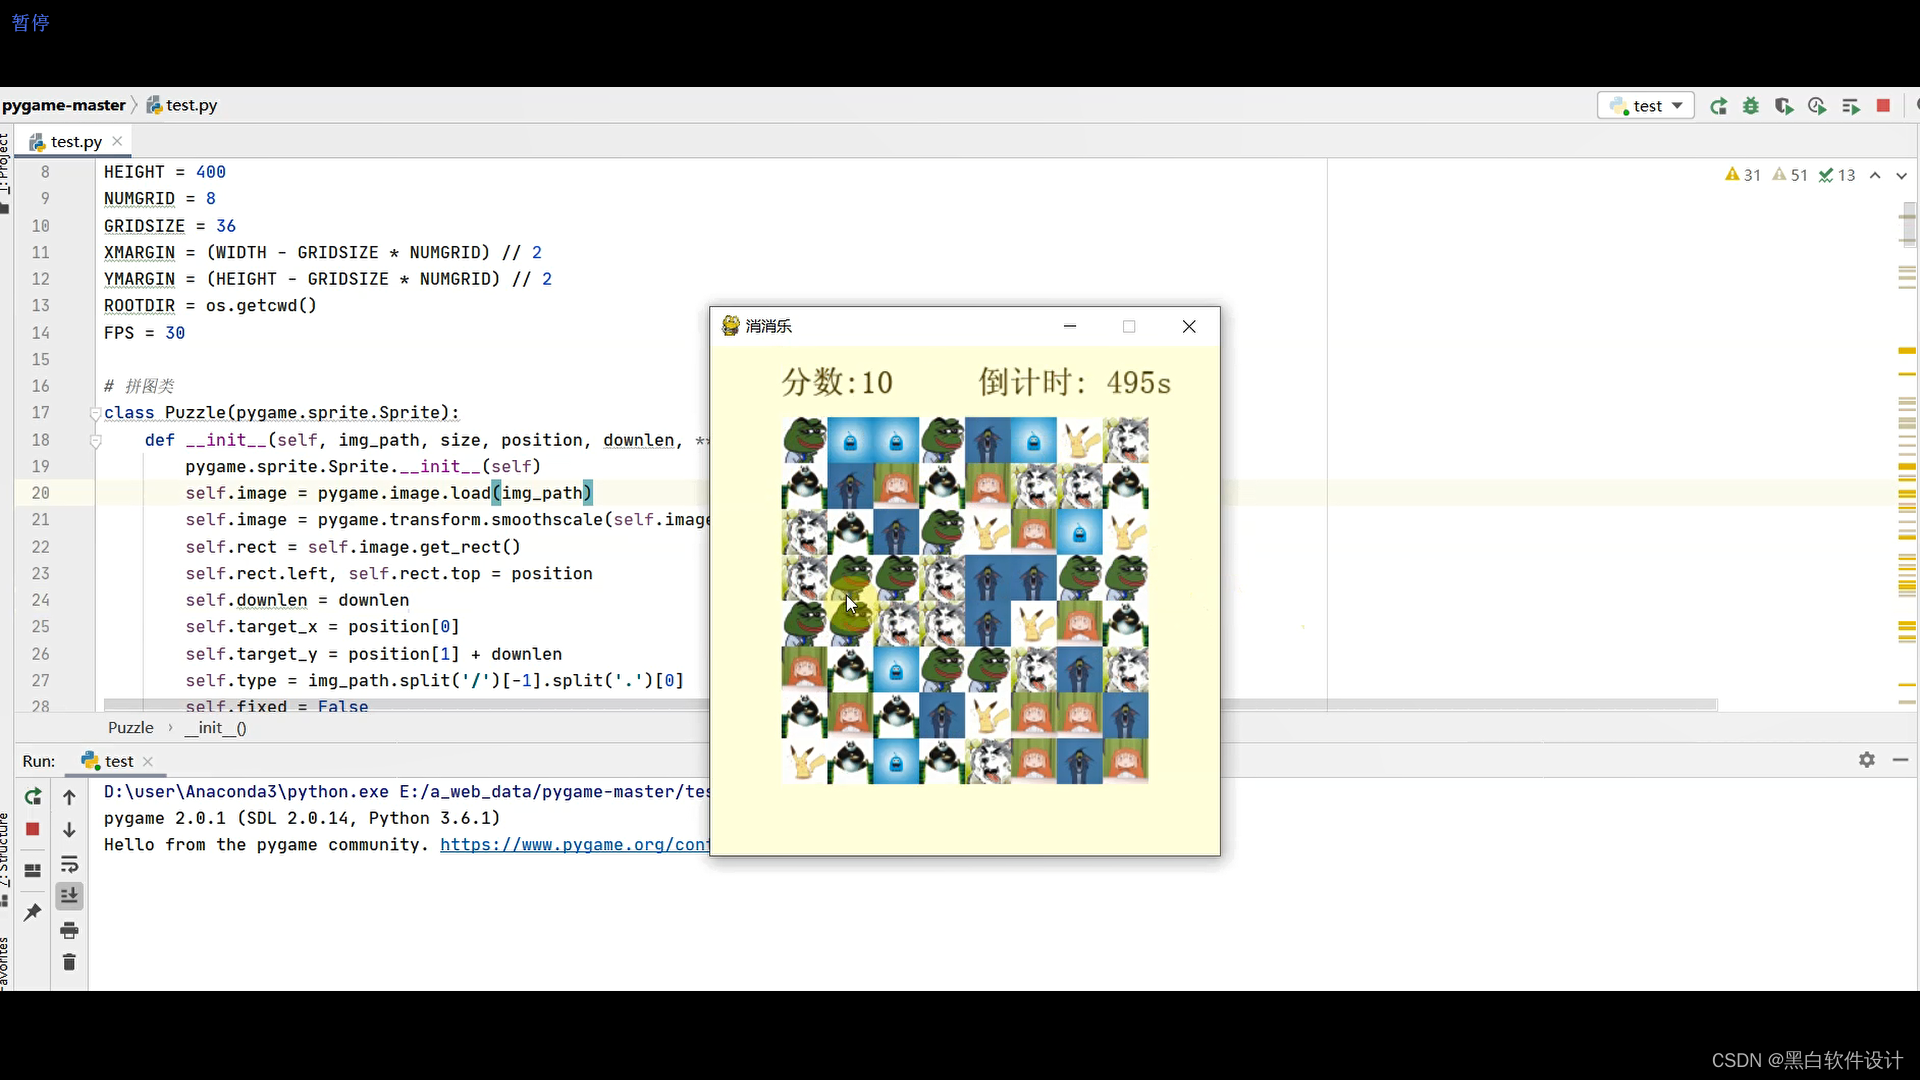Click the restore layout icon in Run panel
This screenshot has height=1080, width=1920.
pyautogui.click(x=33, y=870)
